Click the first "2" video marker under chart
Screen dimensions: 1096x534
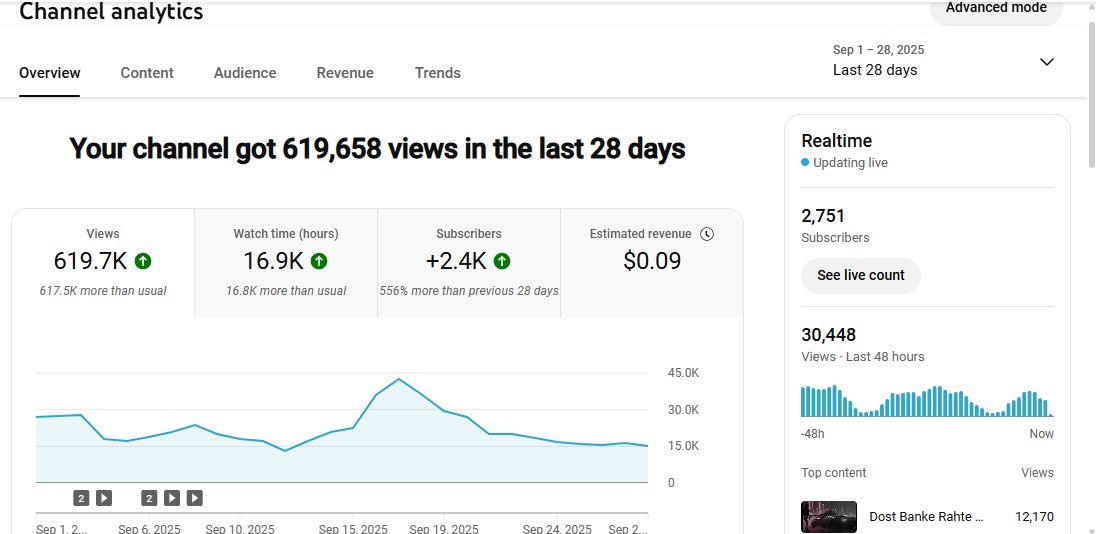tap(81, 498)
